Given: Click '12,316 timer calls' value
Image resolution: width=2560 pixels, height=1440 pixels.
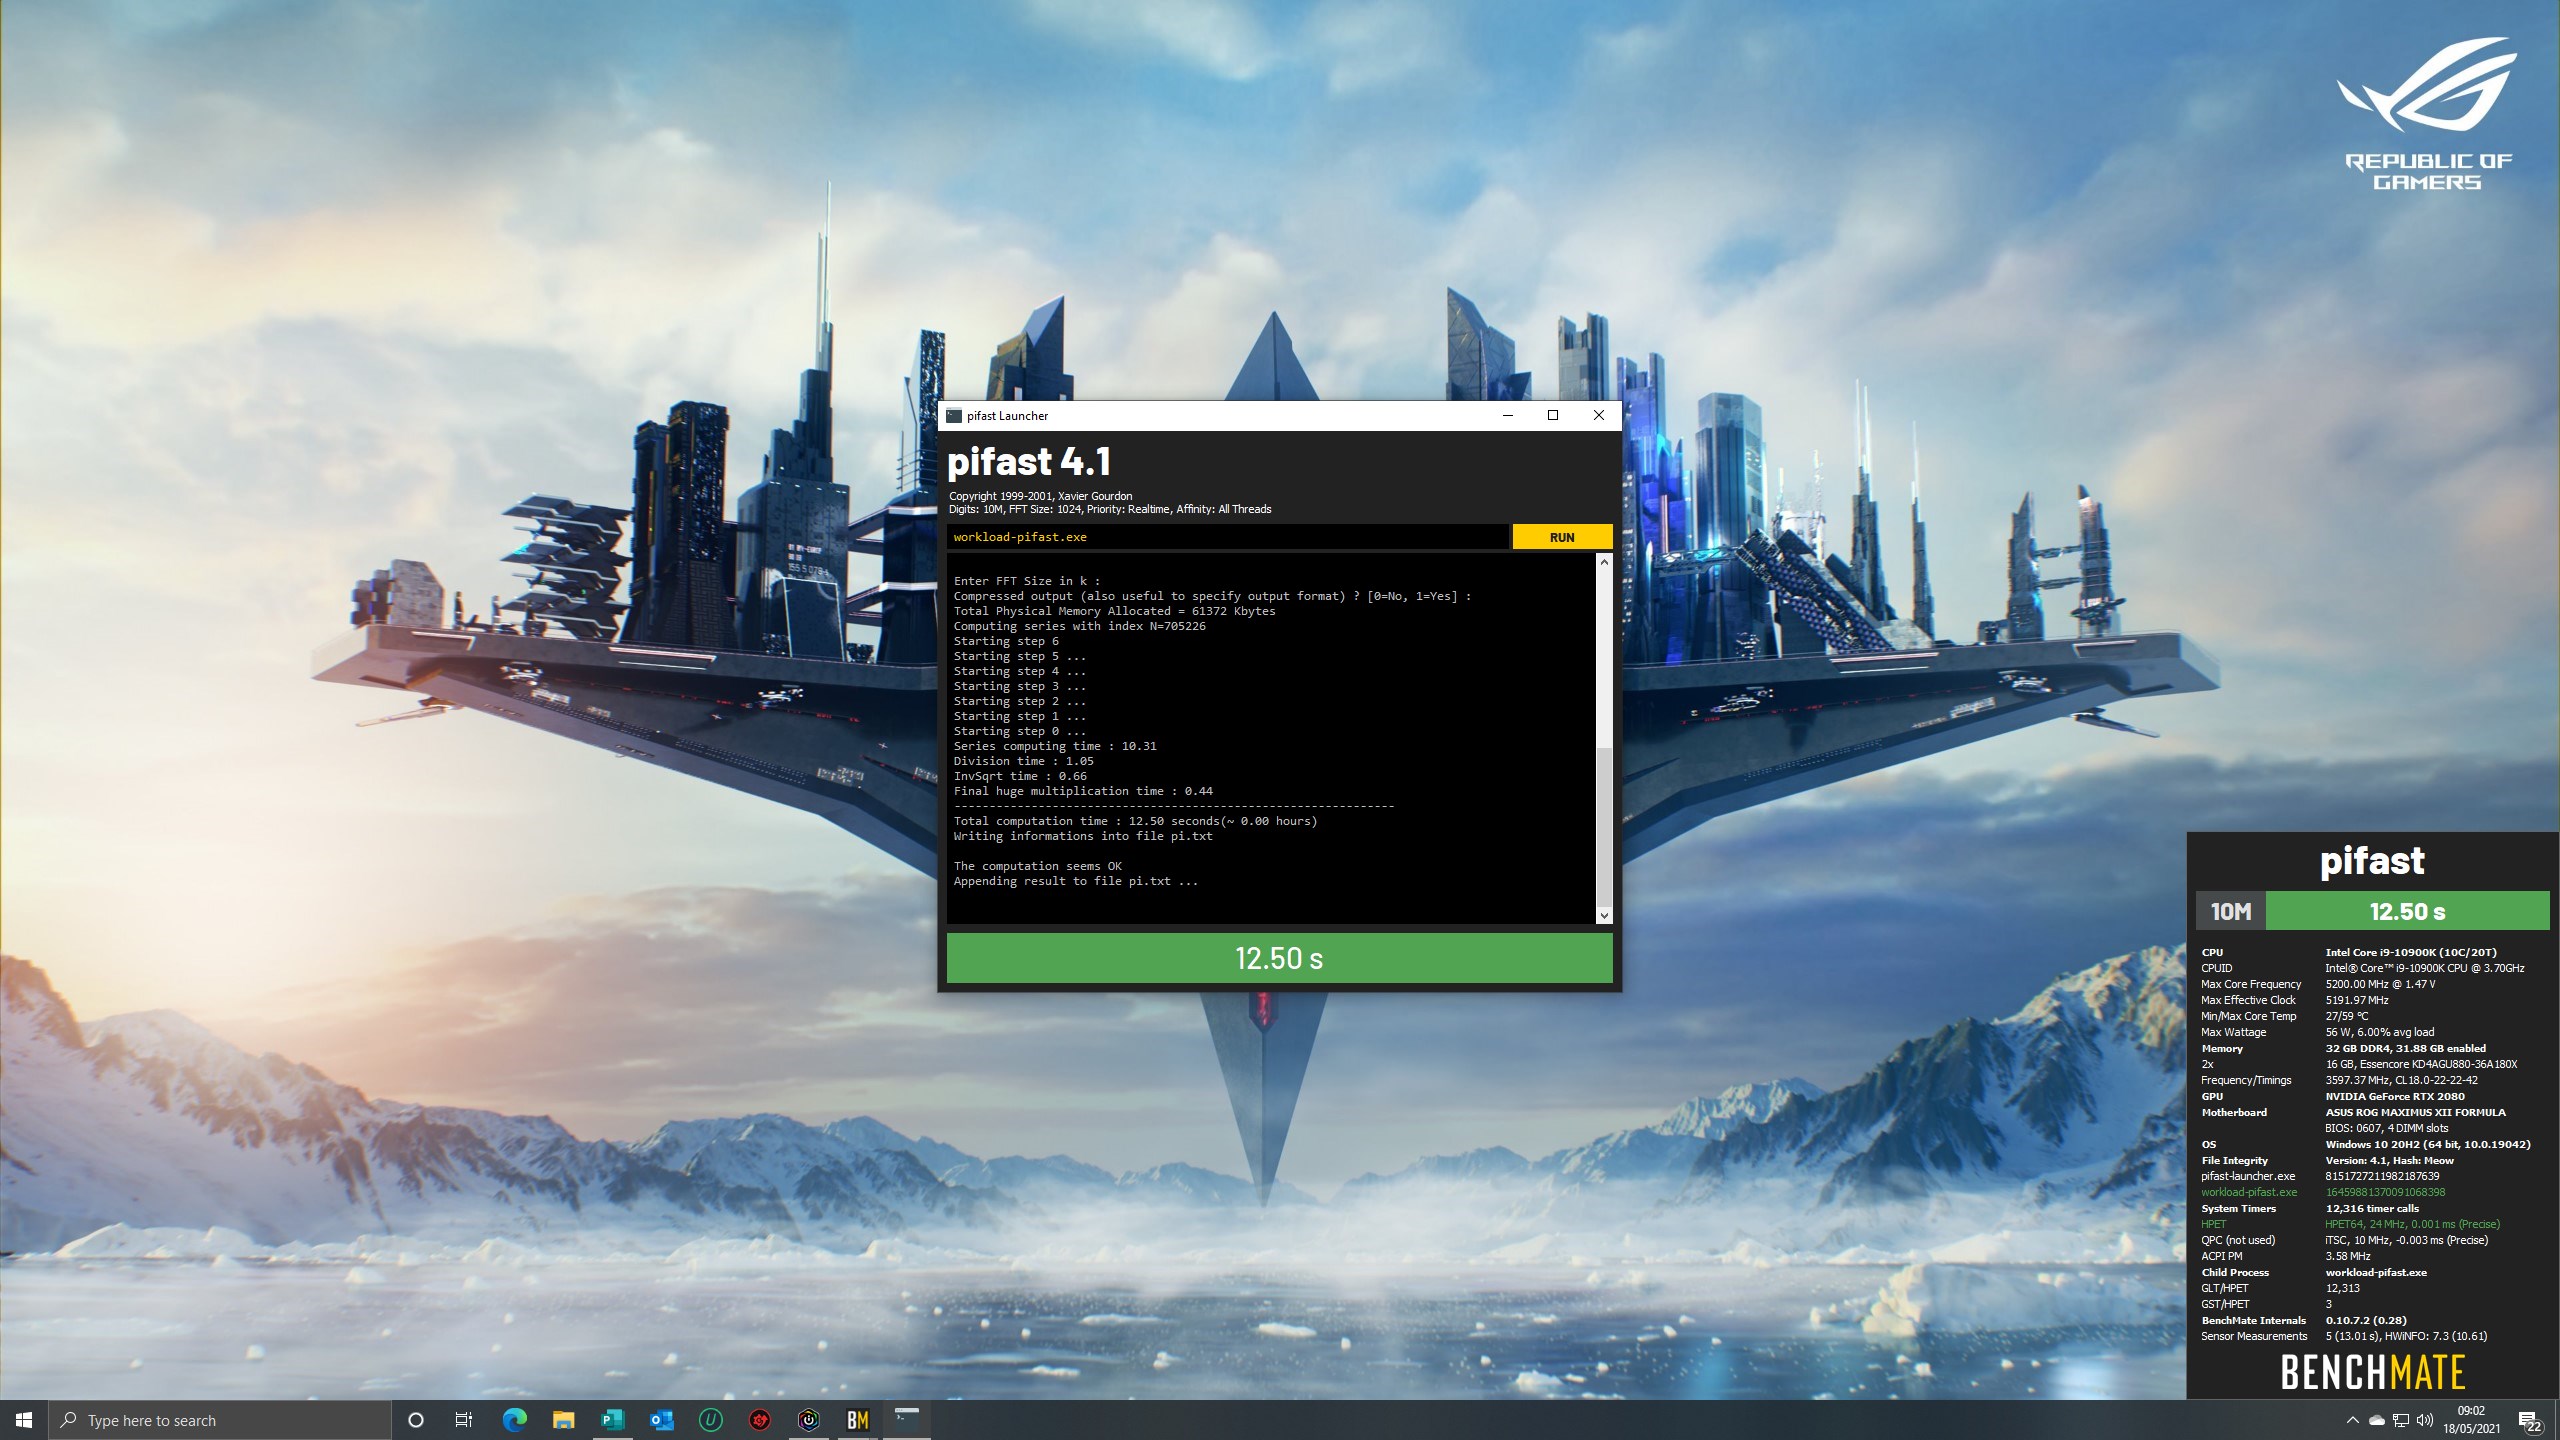Looking at the screenshot, I should tap(2372, 1208).
